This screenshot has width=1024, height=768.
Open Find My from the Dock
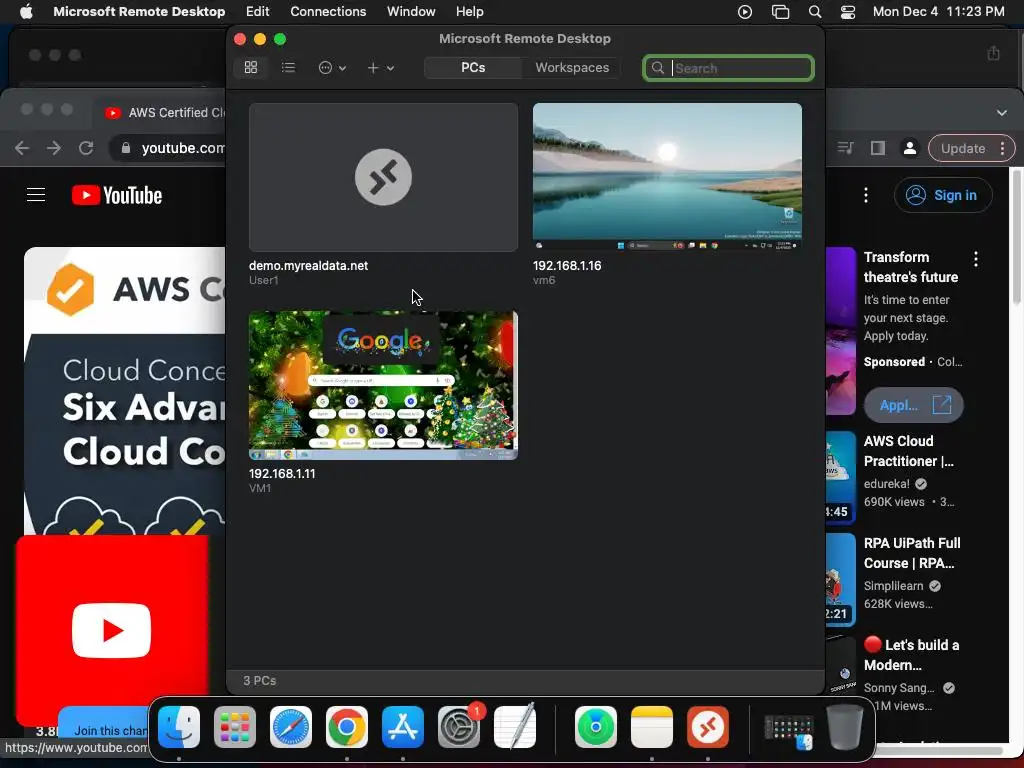596,727
